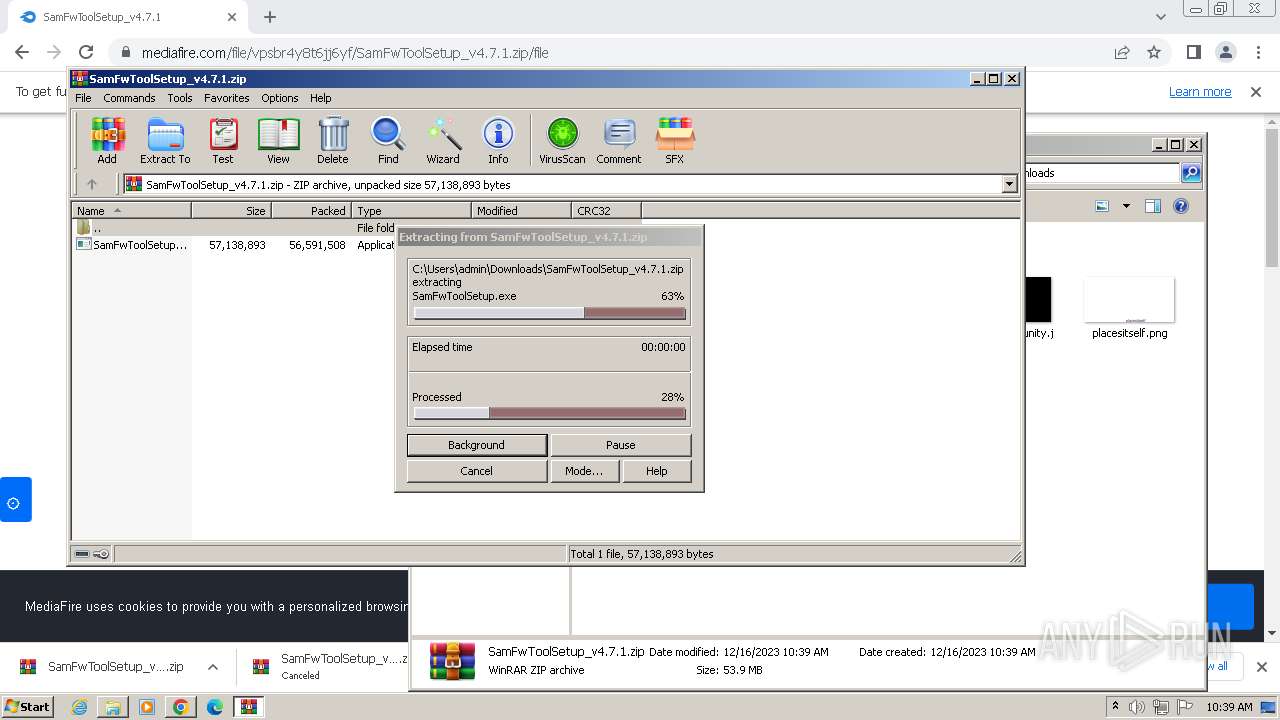Viewport: 1280px width, 720px height.
Task: Sort by Size column header
Action: (231, 210)
